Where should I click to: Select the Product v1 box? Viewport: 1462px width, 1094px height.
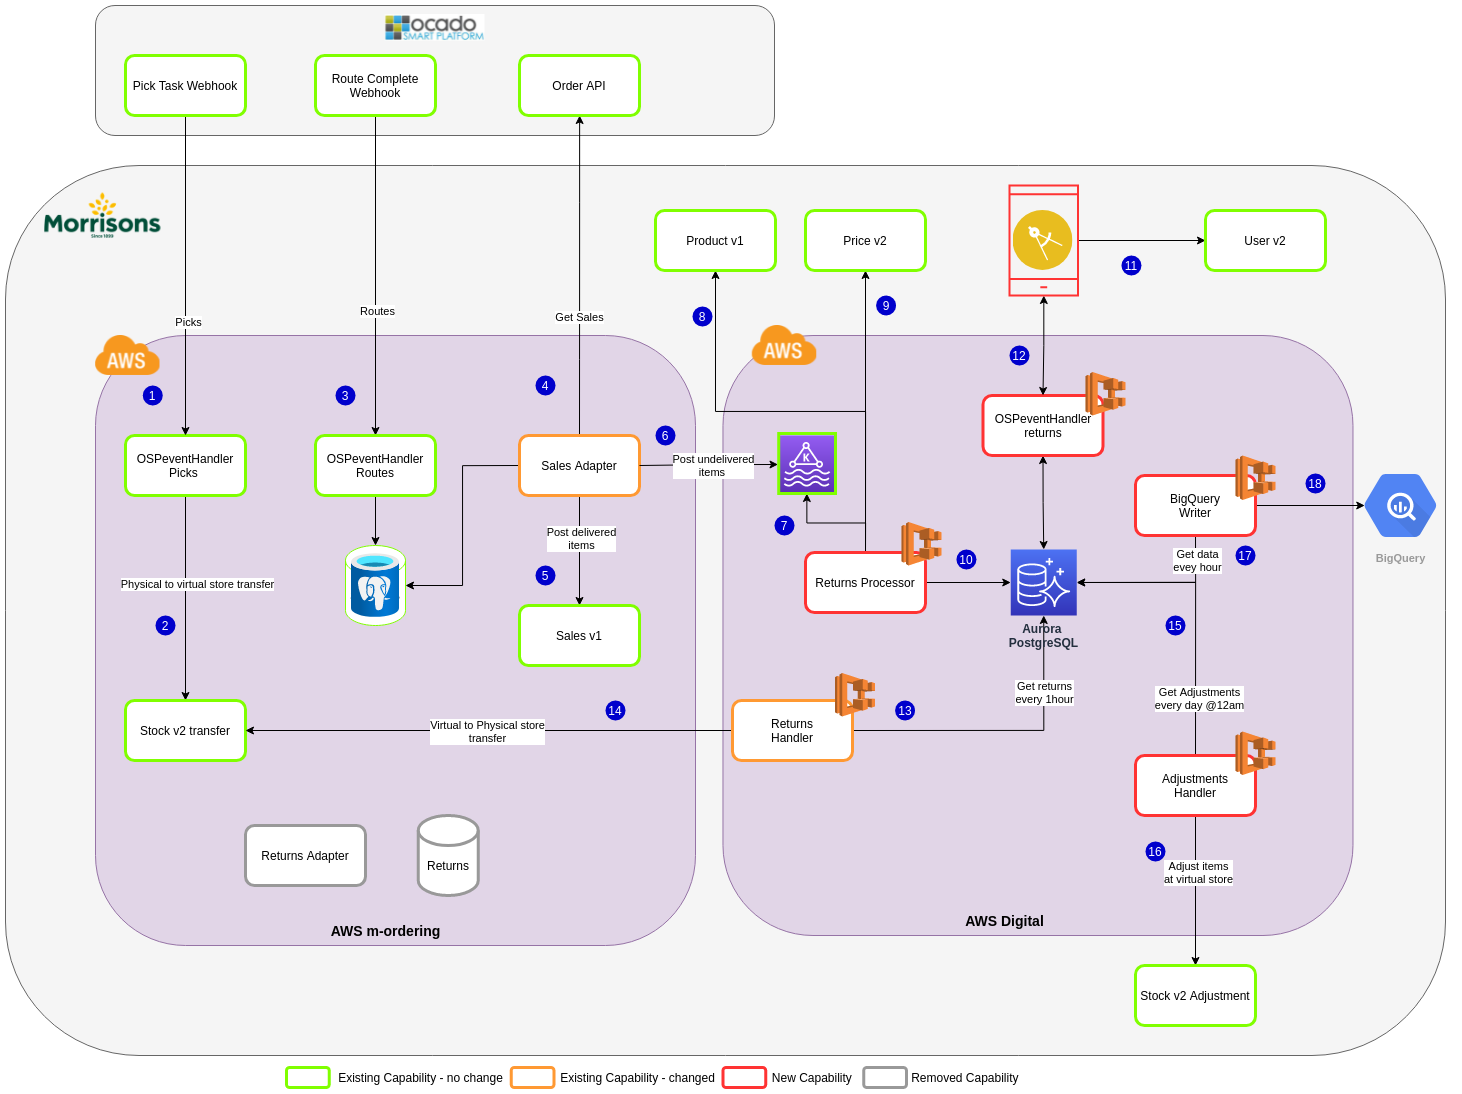pyautogui.click(x=715, y=241)
